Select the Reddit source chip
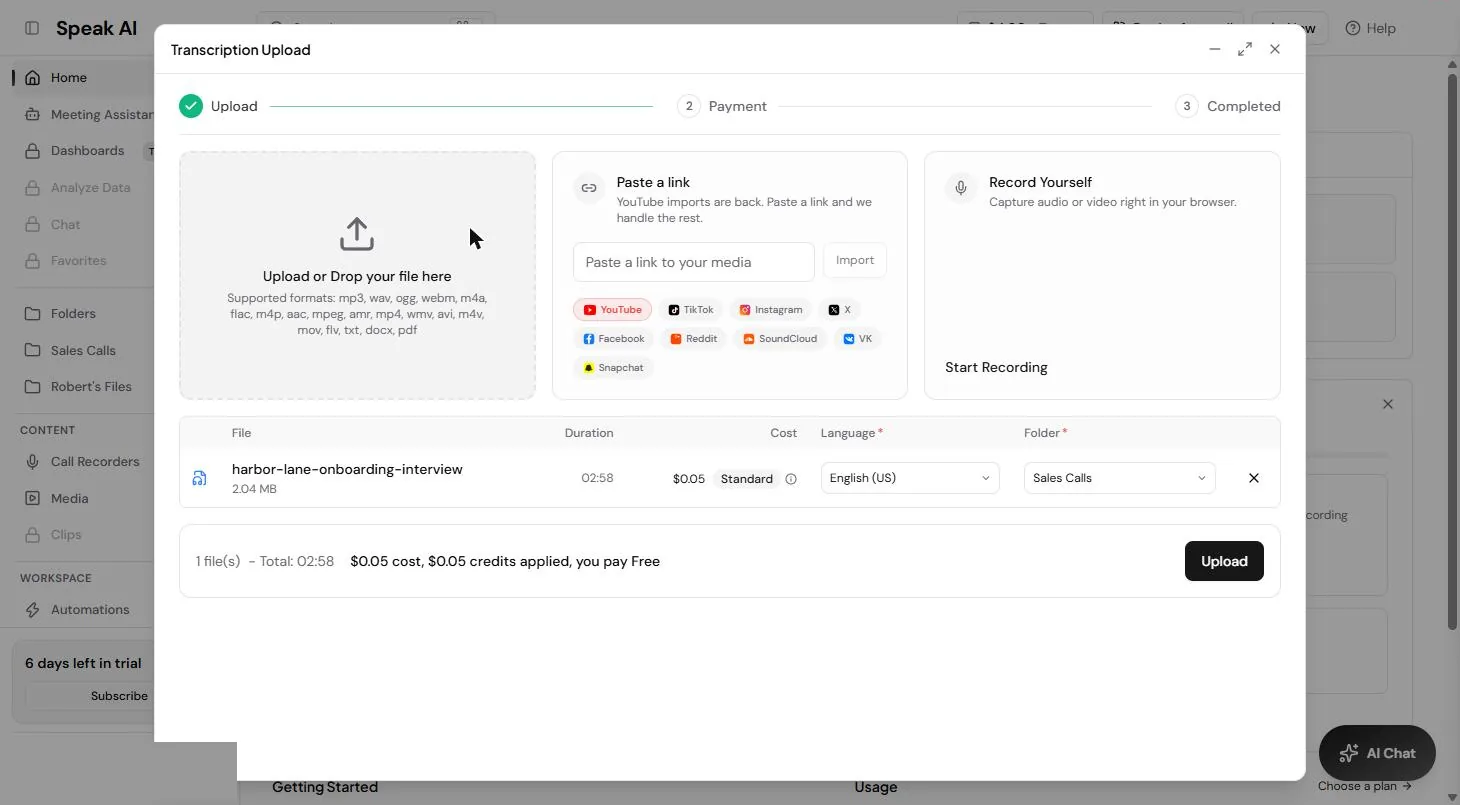Screen dimensions: 1460x805 [694, 339]
